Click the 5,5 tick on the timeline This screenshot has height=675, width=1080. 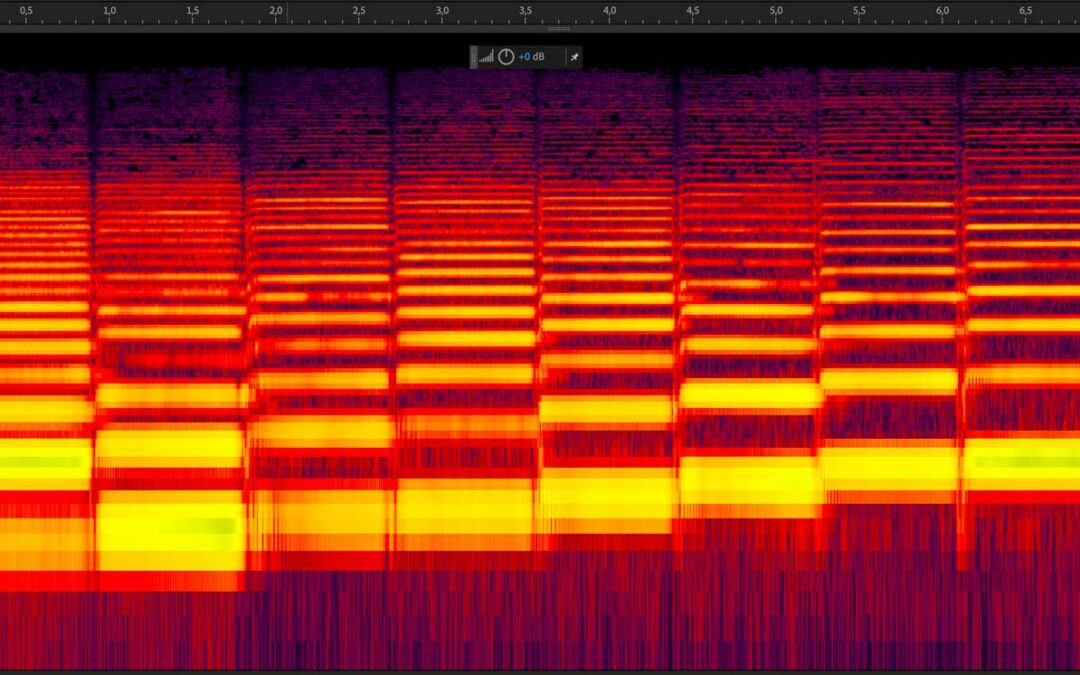[859, 11]
